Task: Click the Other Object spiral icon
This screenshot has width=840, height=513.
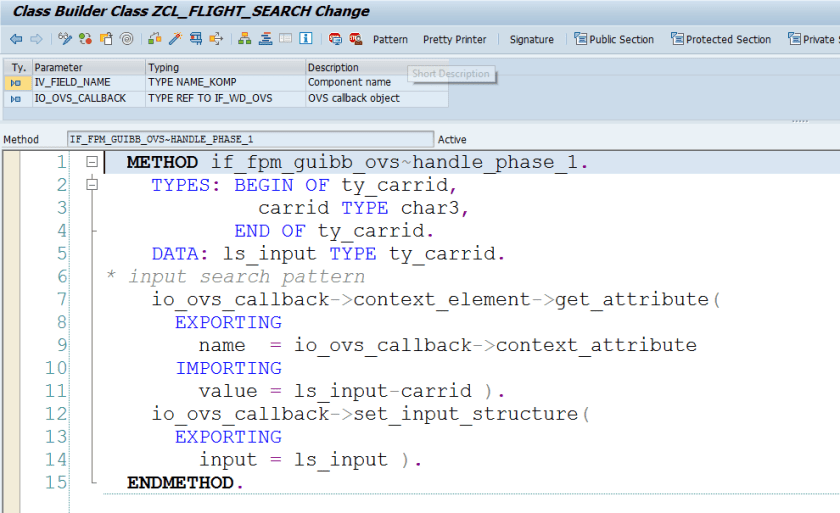Action: [x=126, y=39]
